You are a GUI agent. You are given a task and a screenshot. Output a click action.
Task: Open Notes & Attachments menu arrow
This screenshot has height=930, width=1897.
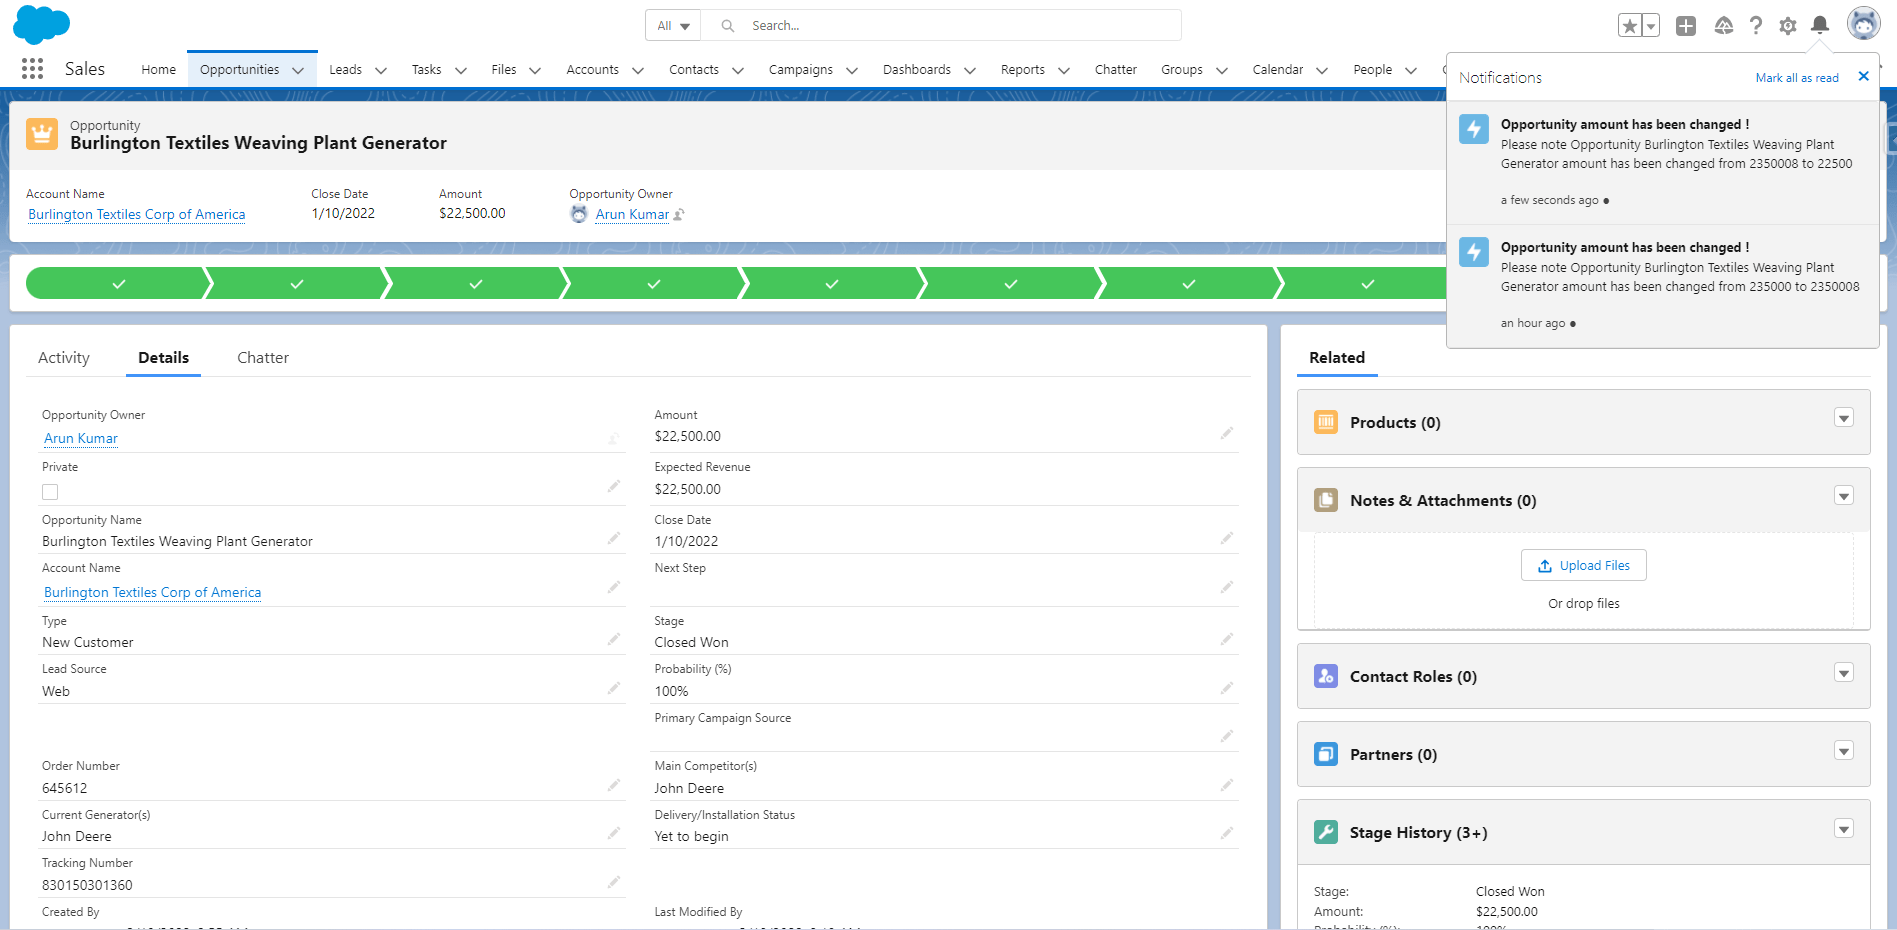1844,496
